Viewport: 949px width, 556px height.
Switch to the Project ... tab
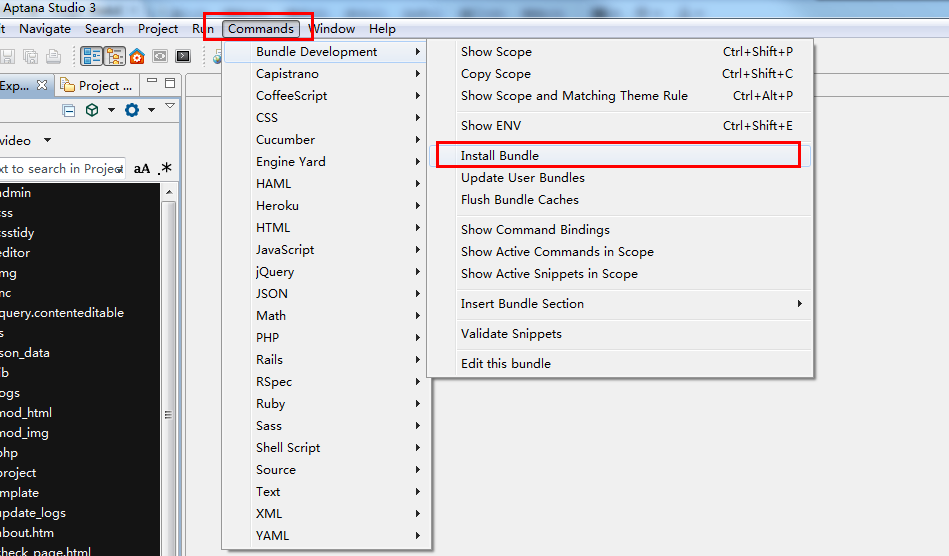click(97, 85)
